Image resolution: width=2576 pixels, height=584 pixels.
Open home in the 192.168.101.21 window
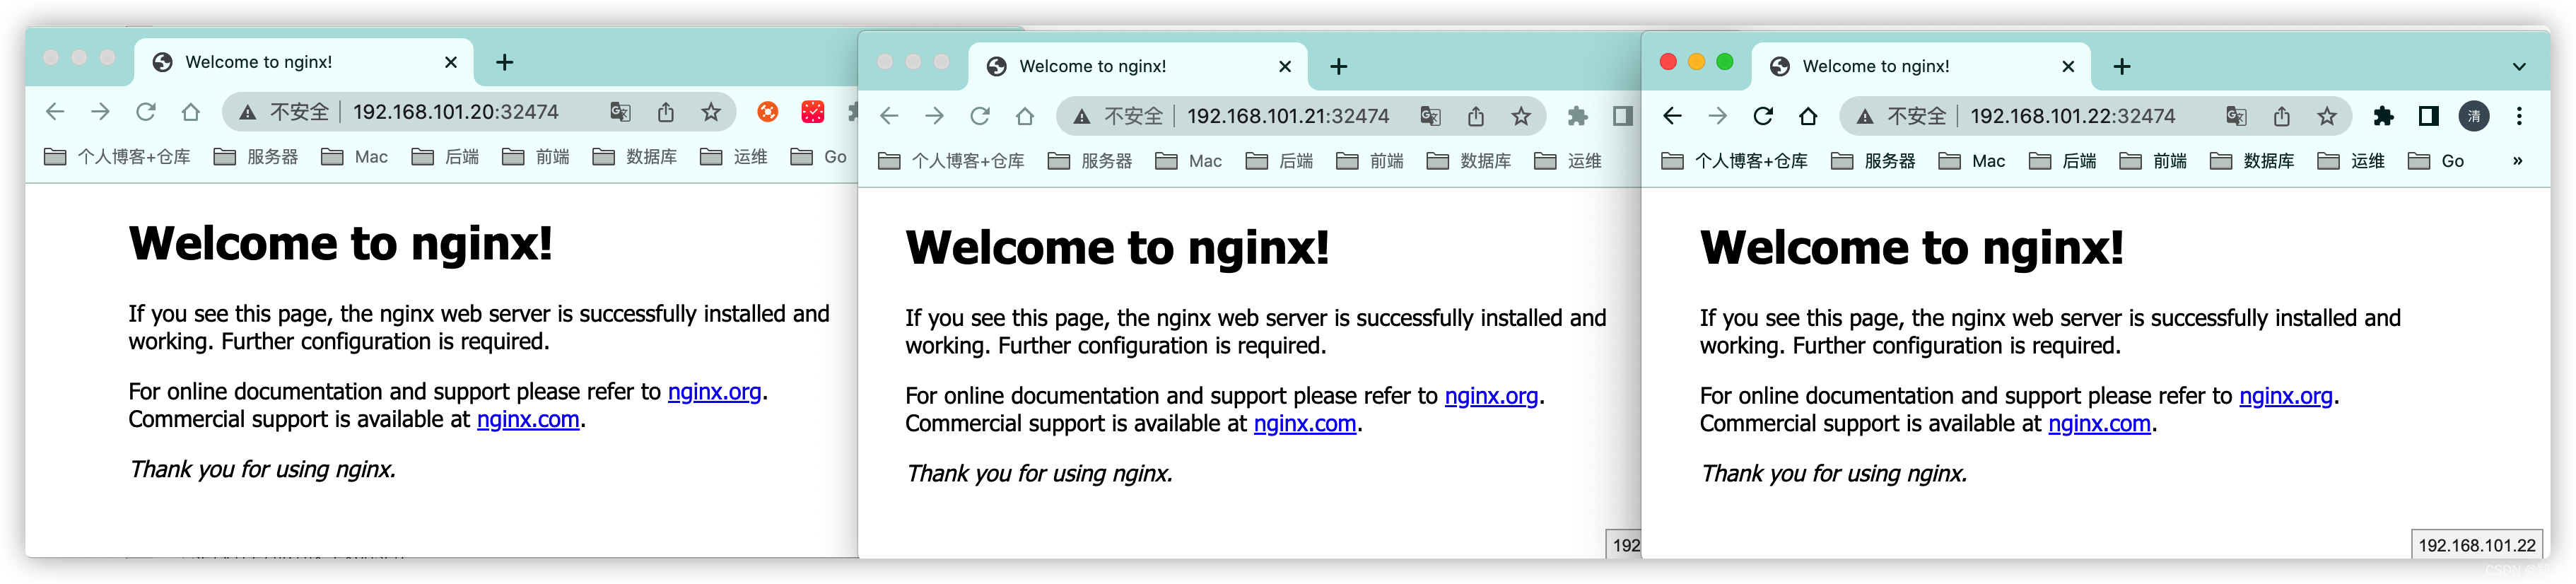pyautogui.click(x=1025, y=116)
